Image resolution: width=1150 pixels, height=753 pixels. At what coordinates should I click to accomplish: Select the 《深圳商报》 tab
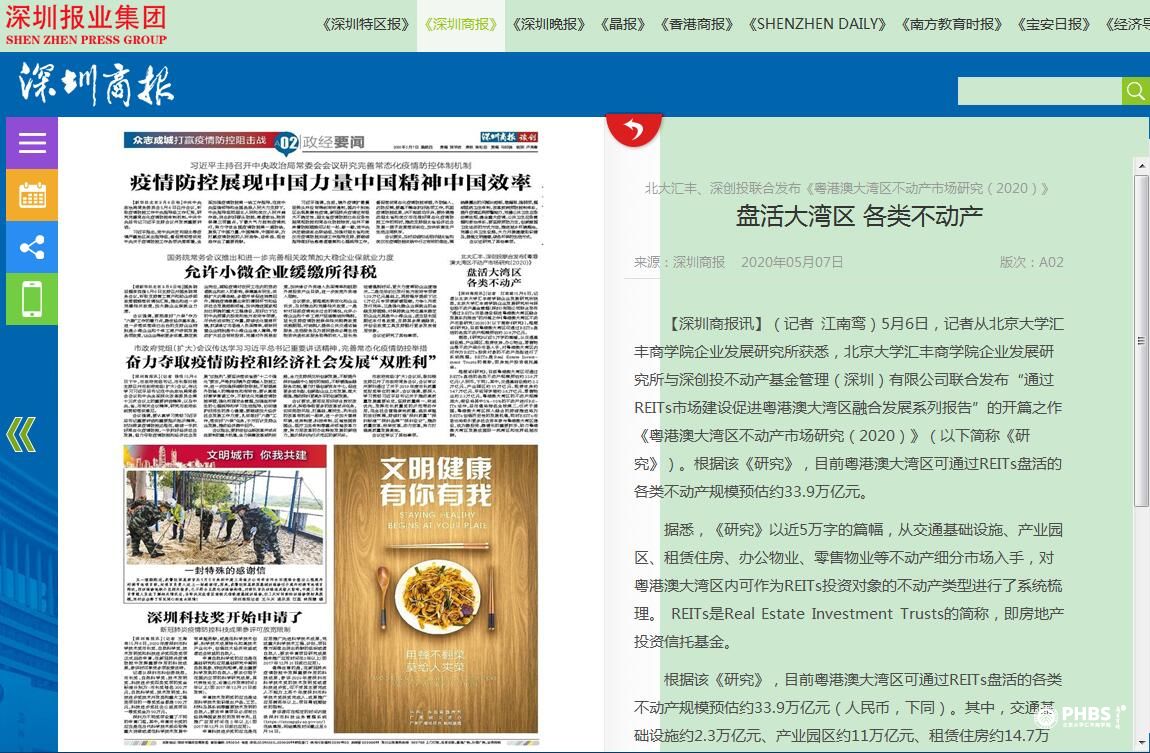pos(461,24)
